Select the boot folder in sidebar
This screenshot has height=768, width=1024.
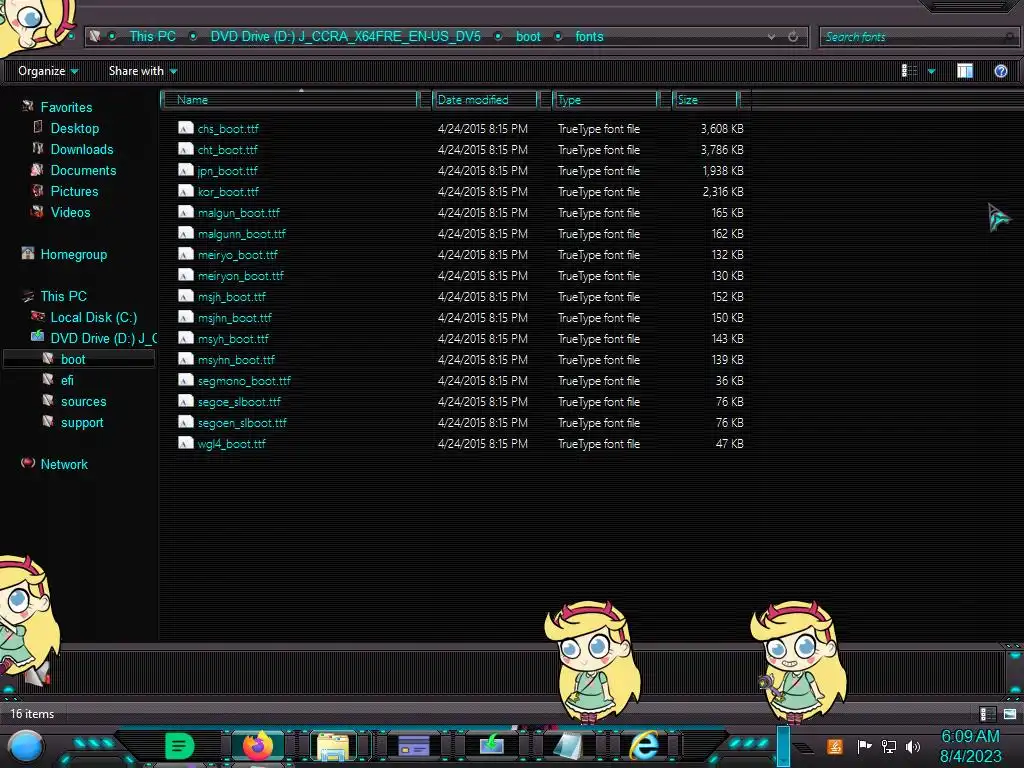point(73,359)
